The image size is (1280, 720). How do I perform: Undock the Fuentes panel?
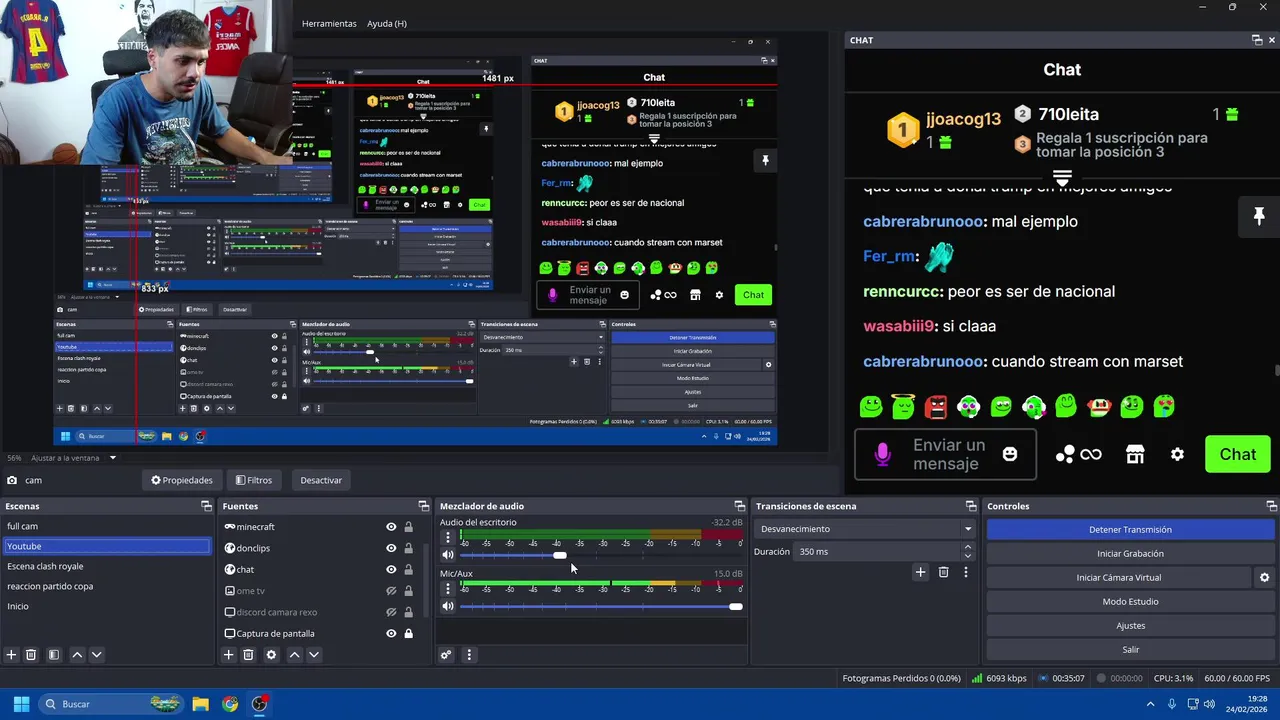[x=423, y=506]
